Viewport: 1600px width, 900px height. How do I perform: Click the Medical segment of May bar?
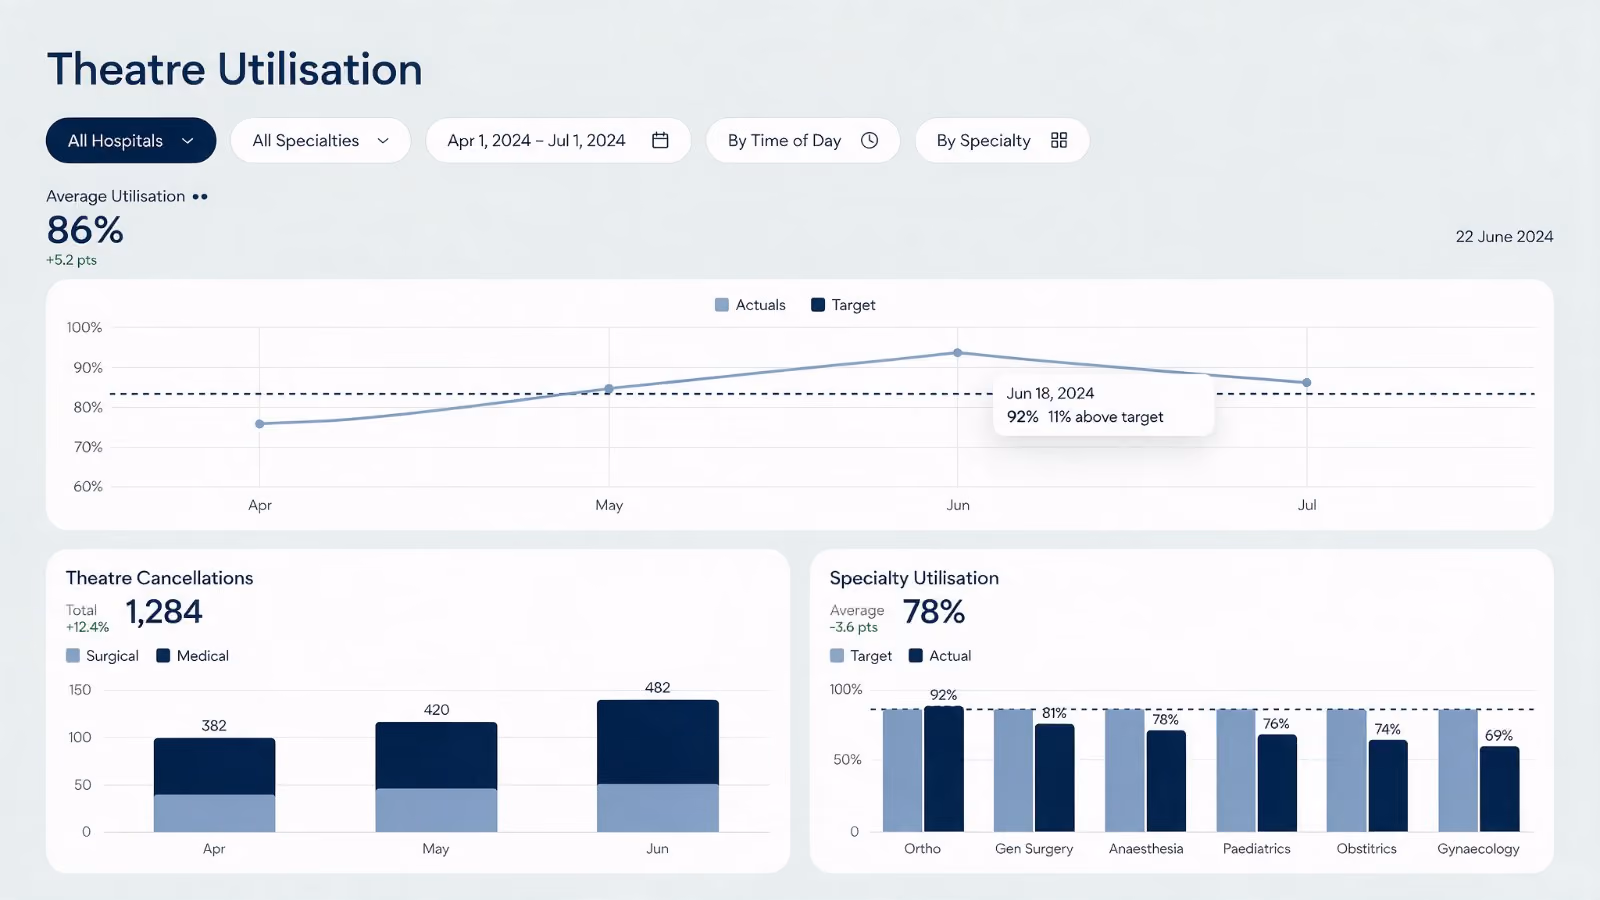[x=436, y=756]
